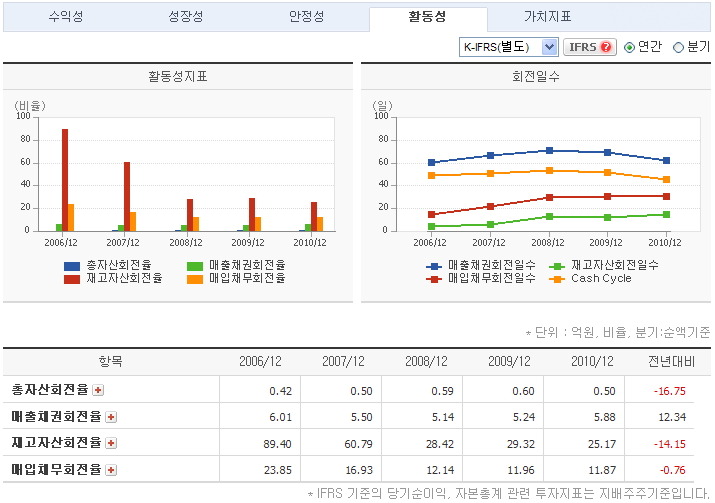715x503 pixels.
Task: Expand the 총자산회전율 row plus icon
Action: point(98,389)
